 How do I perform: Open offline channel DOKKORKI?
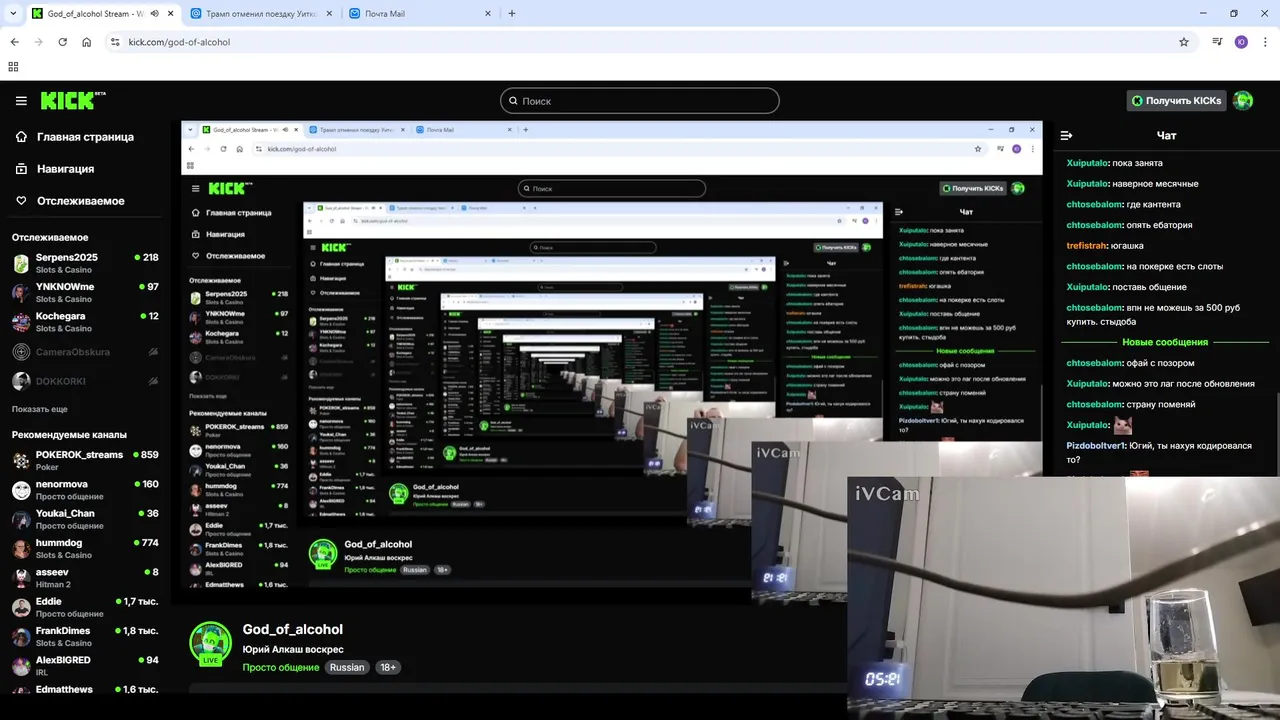click(85, 381)
